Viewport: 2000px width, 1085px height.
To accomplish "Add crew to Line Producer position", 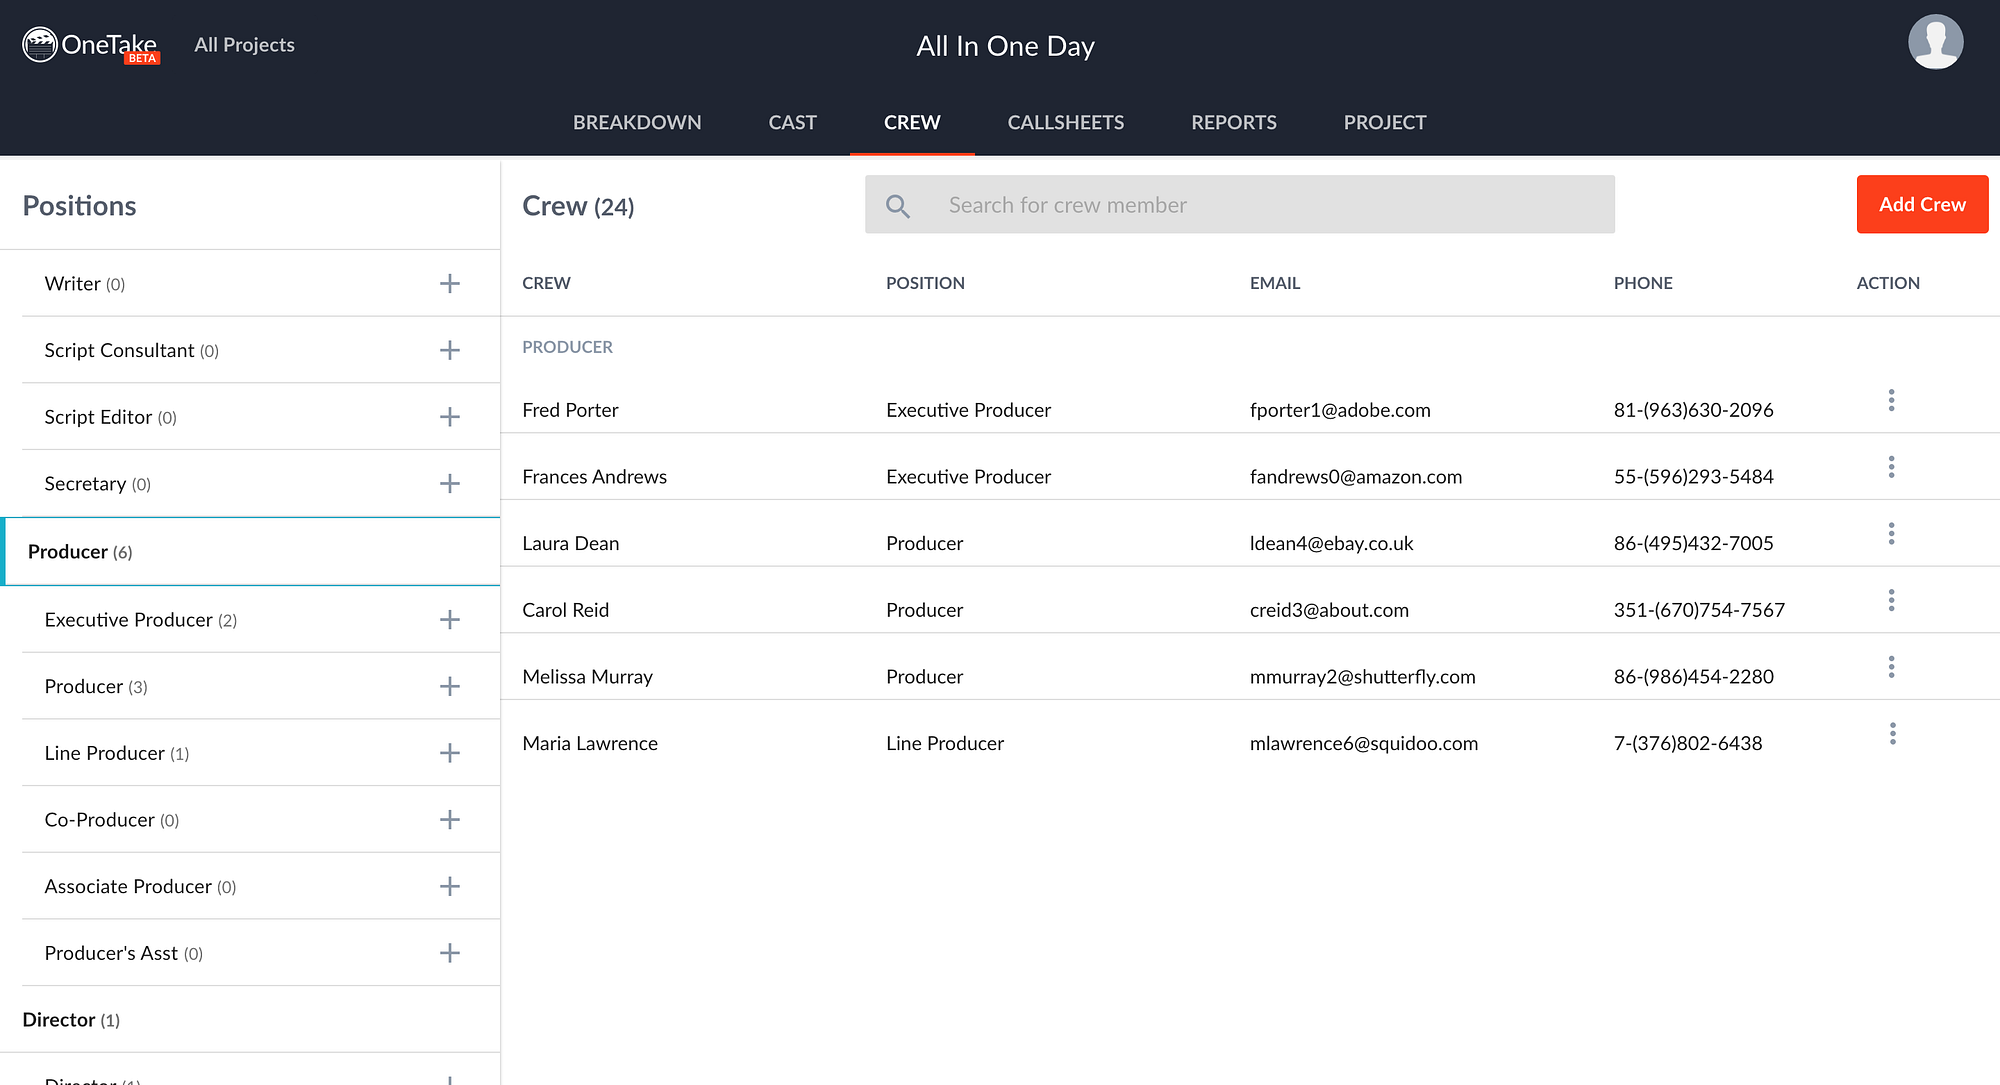I will (x=450, y=753).
